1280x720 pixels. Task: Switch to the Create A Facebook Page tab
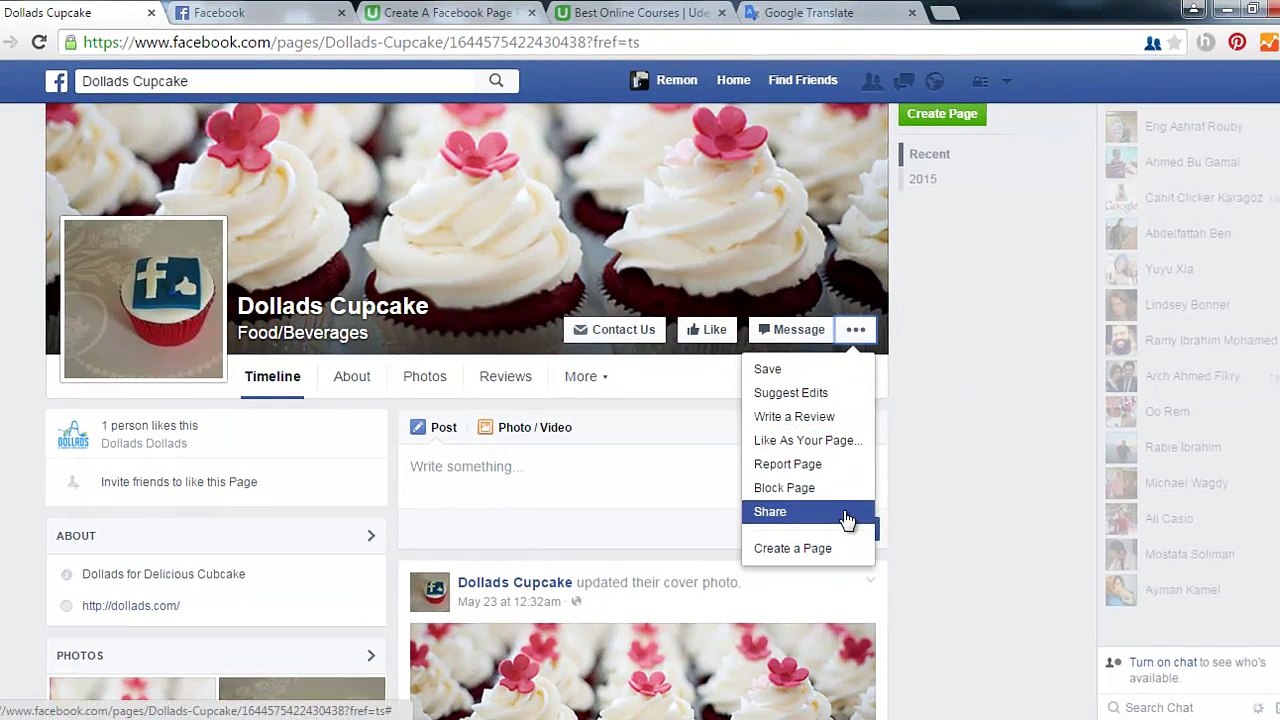[450, 13]
